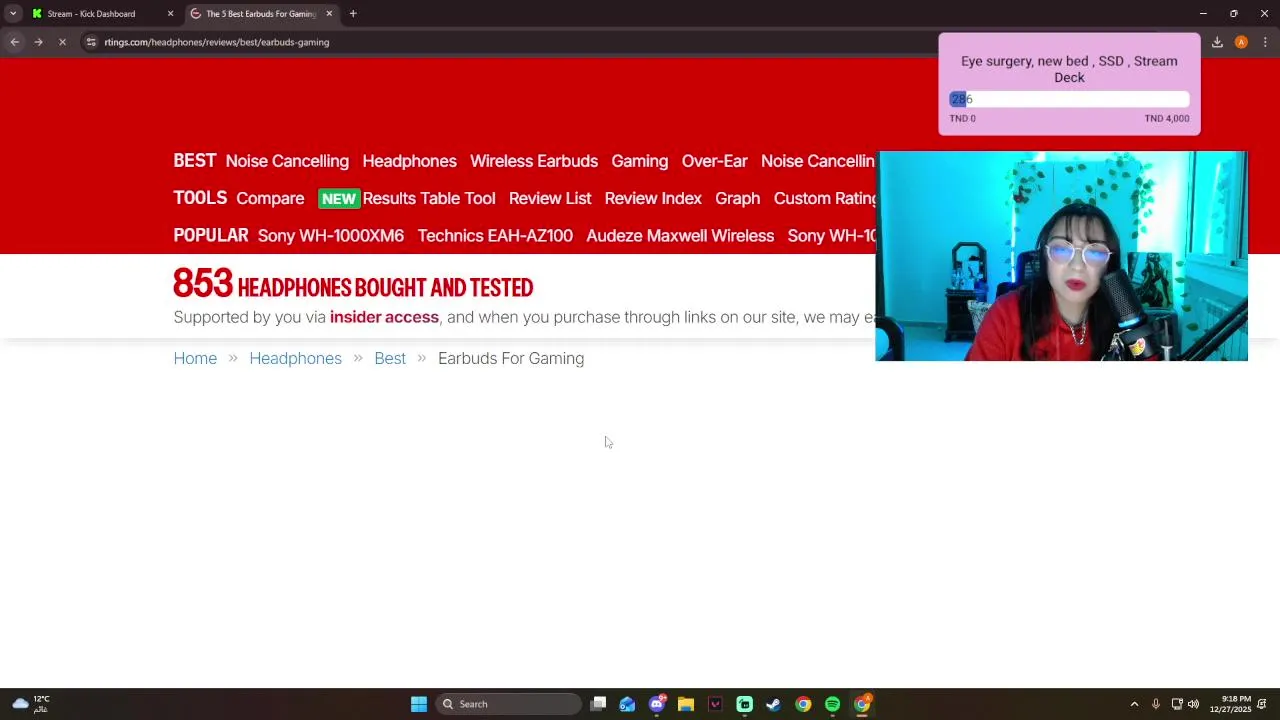Open the weather widget in taskbar
Screen dimensions: 1280x720
point(30,704)
